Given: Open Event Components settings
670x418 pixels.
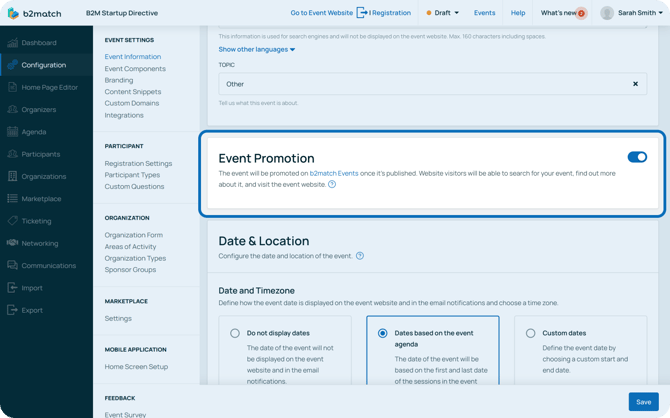Looking at the screenshot, I should click(135, 68).
